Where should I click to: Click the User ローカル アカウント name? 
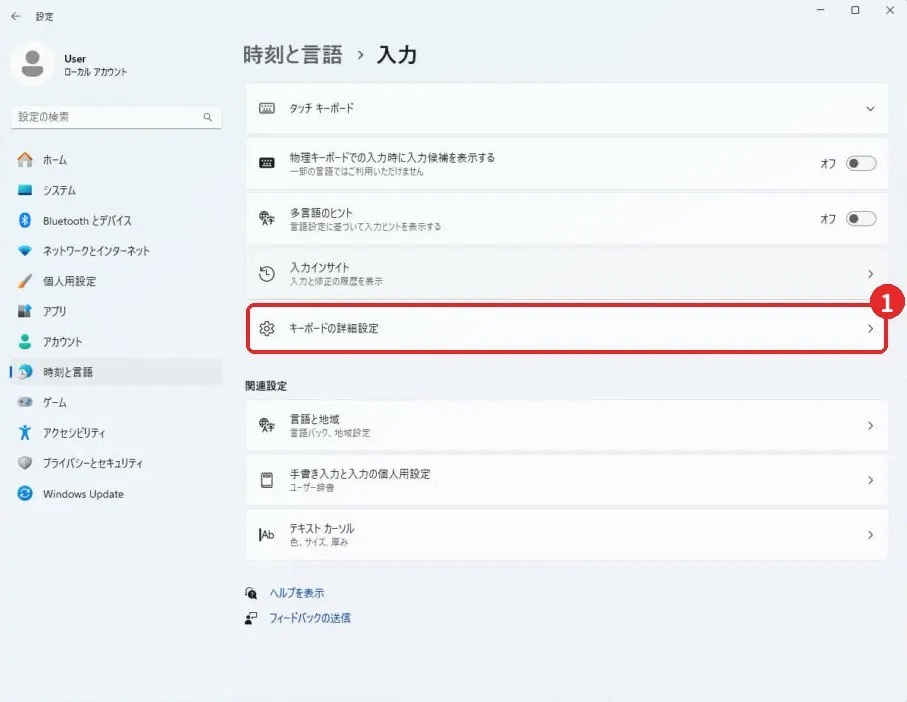[95, 65]
